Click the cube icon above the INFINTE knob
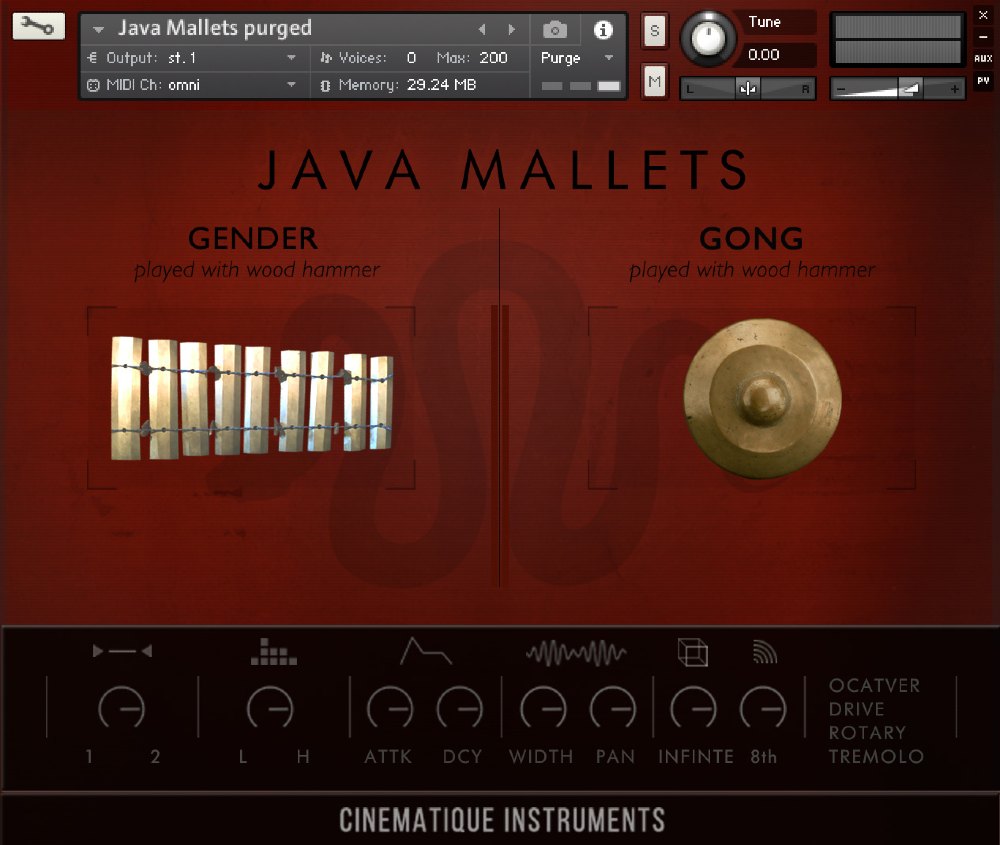1000x845 pixels. 693,650
